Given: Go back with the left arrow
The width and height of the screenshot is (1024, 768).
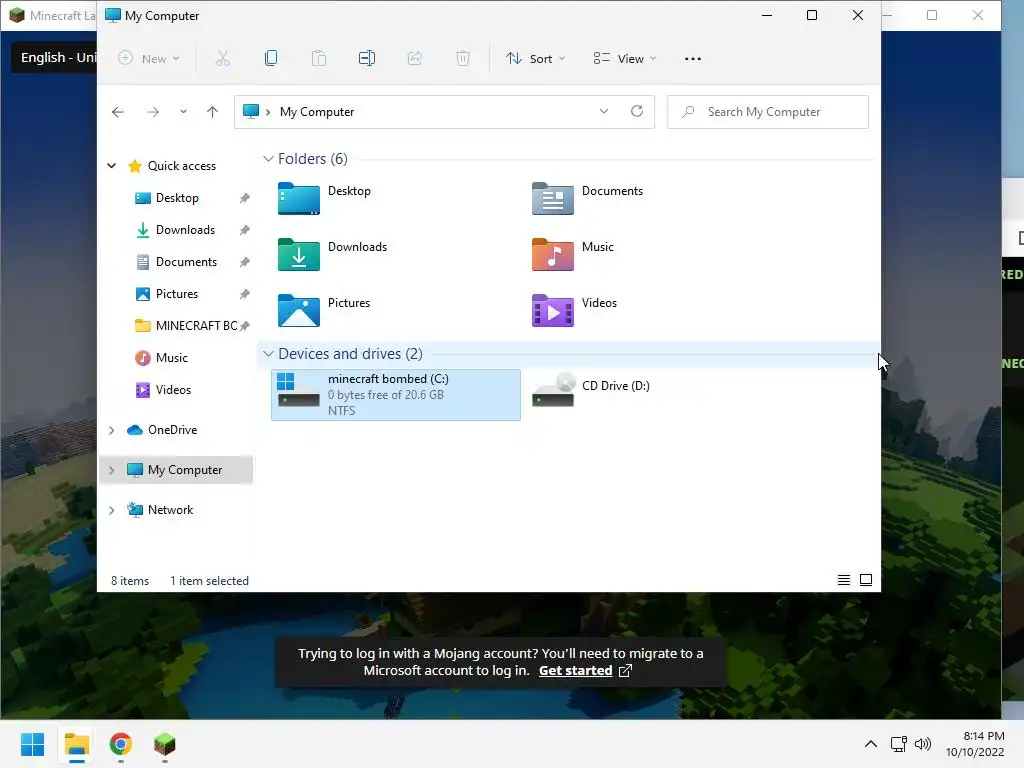Looking at the screenshot, I should [118, 112].
